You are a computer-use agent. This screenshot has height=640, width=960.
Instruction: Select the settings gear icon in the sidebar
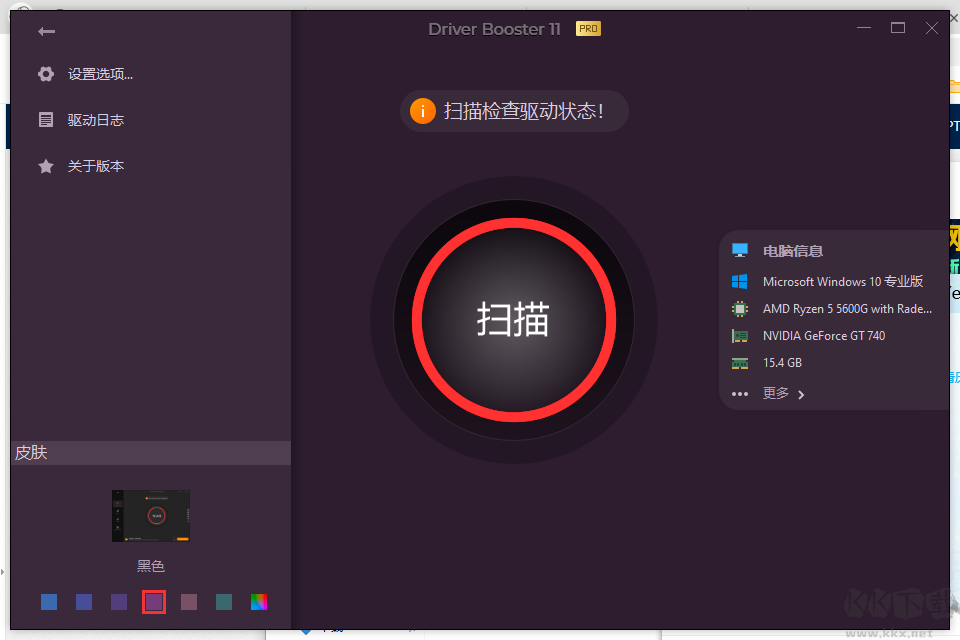pos(46,73)
